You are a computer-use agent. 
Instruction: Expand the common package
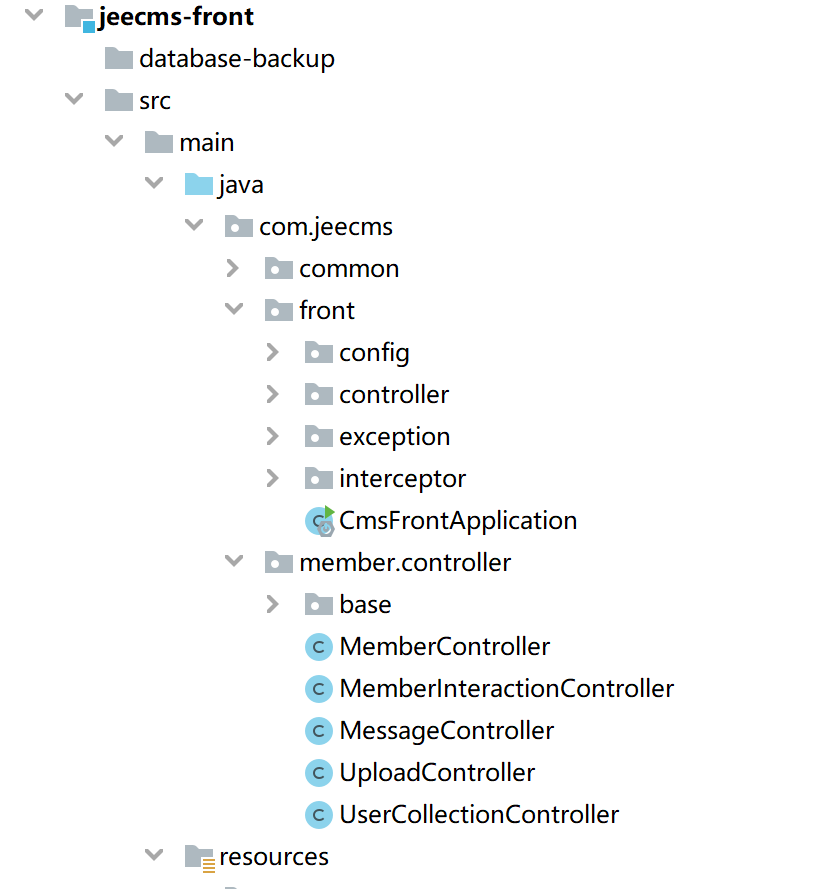[233, 269]
